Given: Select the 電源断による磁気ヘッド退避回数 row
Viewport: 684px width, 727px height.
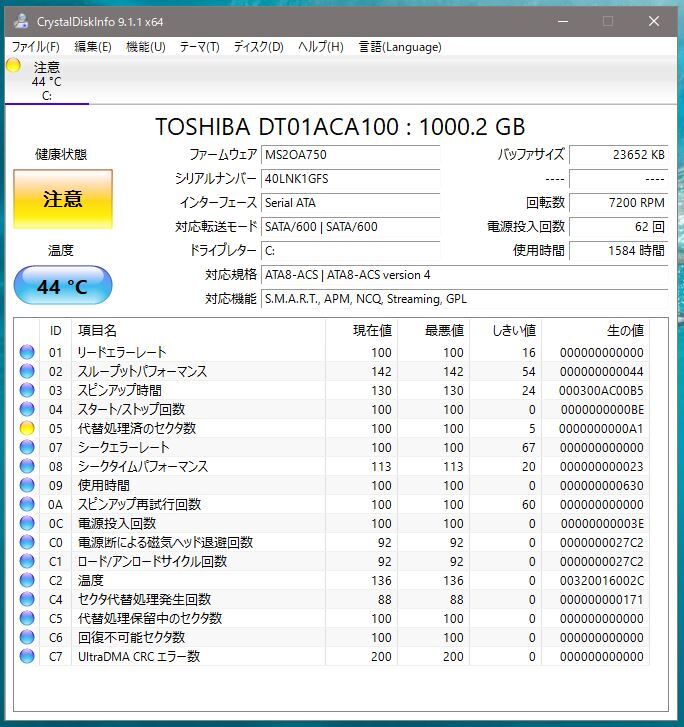Looking at the screenshot, I should 332,542.
